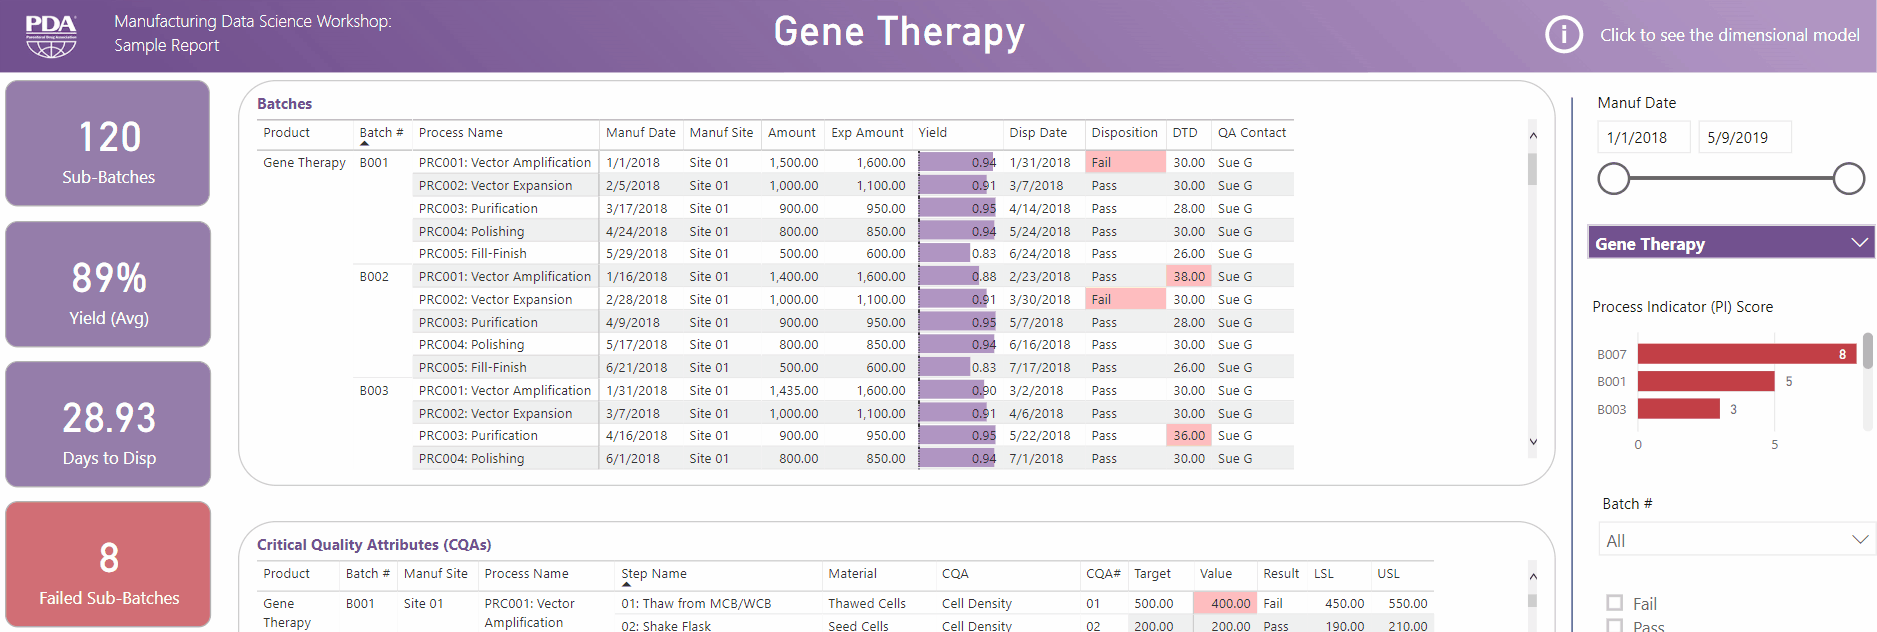Click 'Click to see the dimensional model'
The height and width of the screenshot is (632, 1877).
pyautogui.click(x=1729, y=35)
